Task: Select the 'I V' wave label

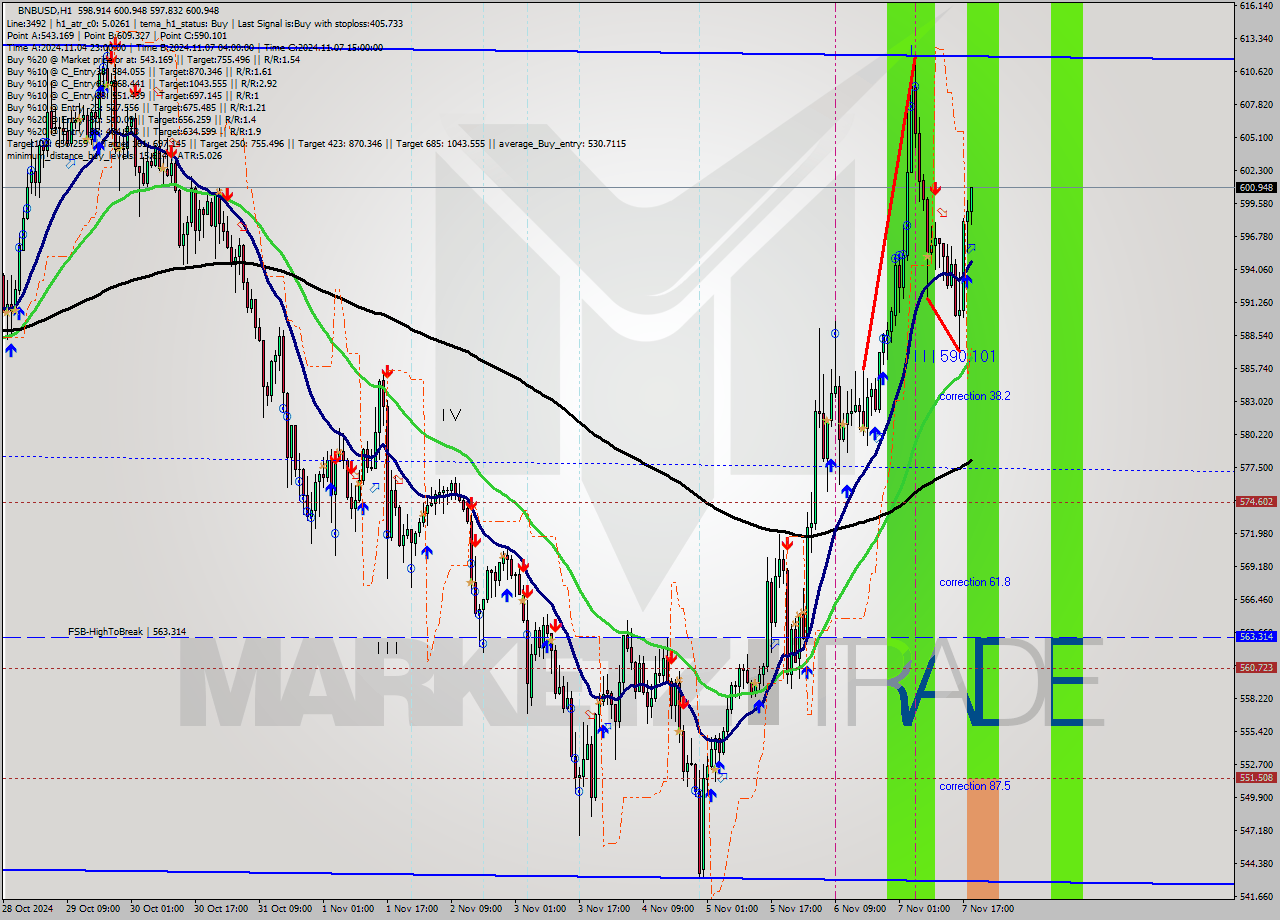Action: click(451, 414)
